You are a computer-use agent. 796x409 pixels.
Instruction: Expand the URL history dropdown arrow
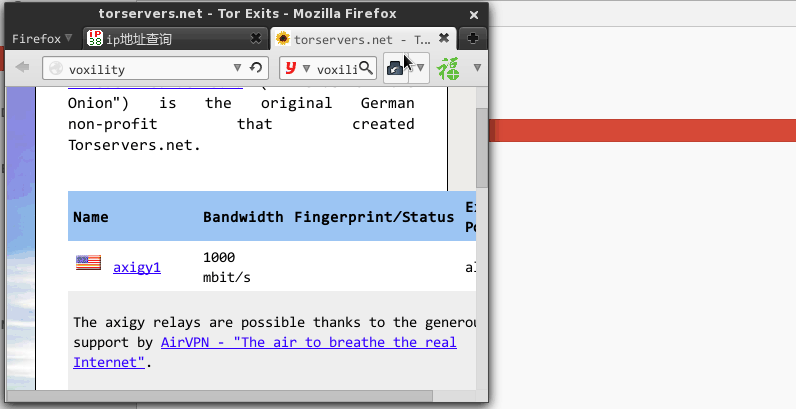tap(237, 67)
